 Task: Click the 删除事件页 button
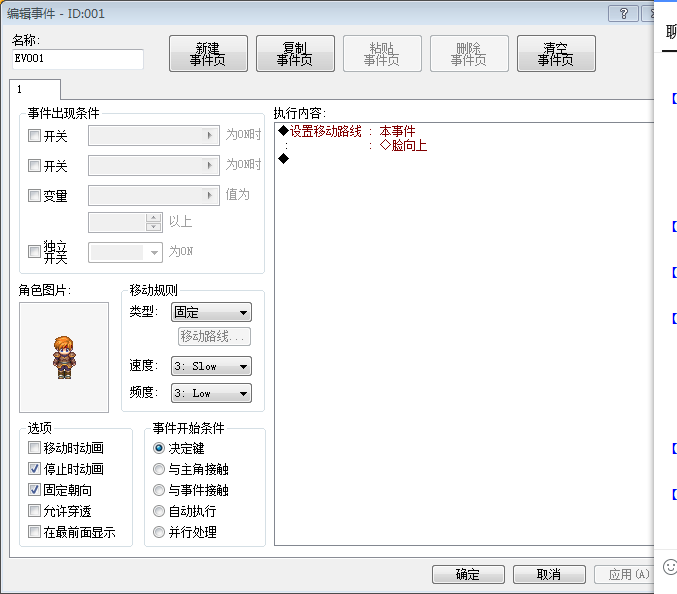click(x=469, y=54)
